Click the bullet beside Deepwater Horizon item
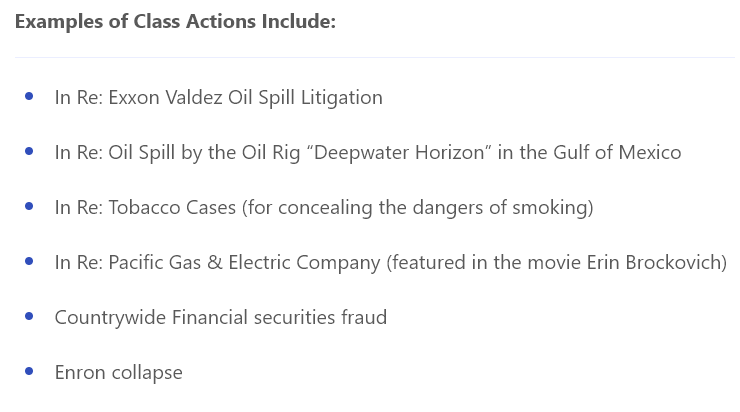Image resolution: width=740 pixels, height=412 pixels. click(29, 151)
